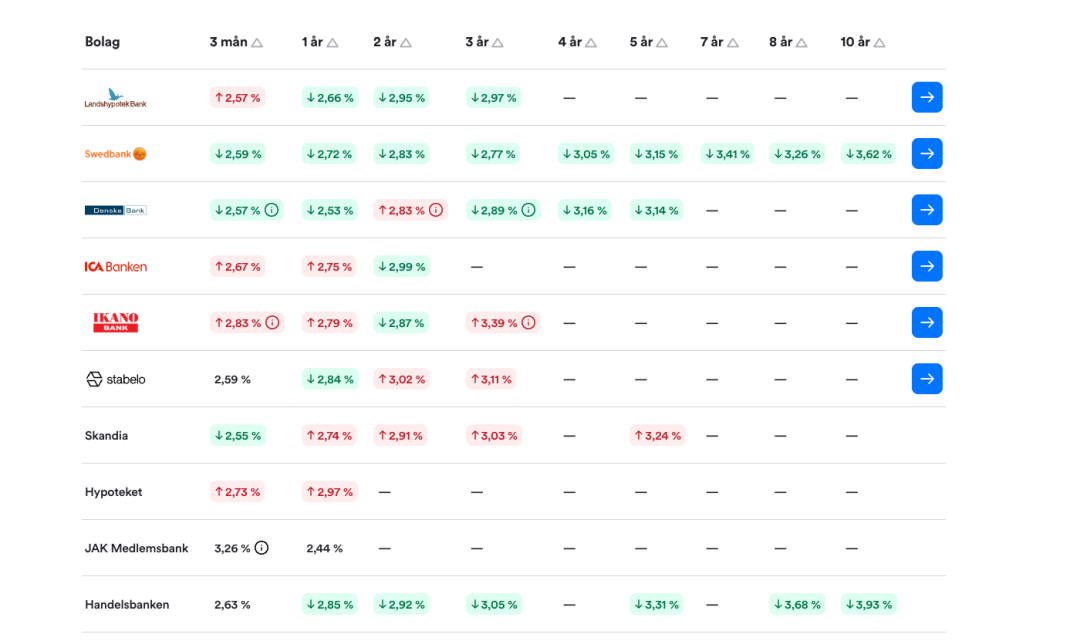
Task: Sort by the 5 år rate column
Action: click(650, 42)
